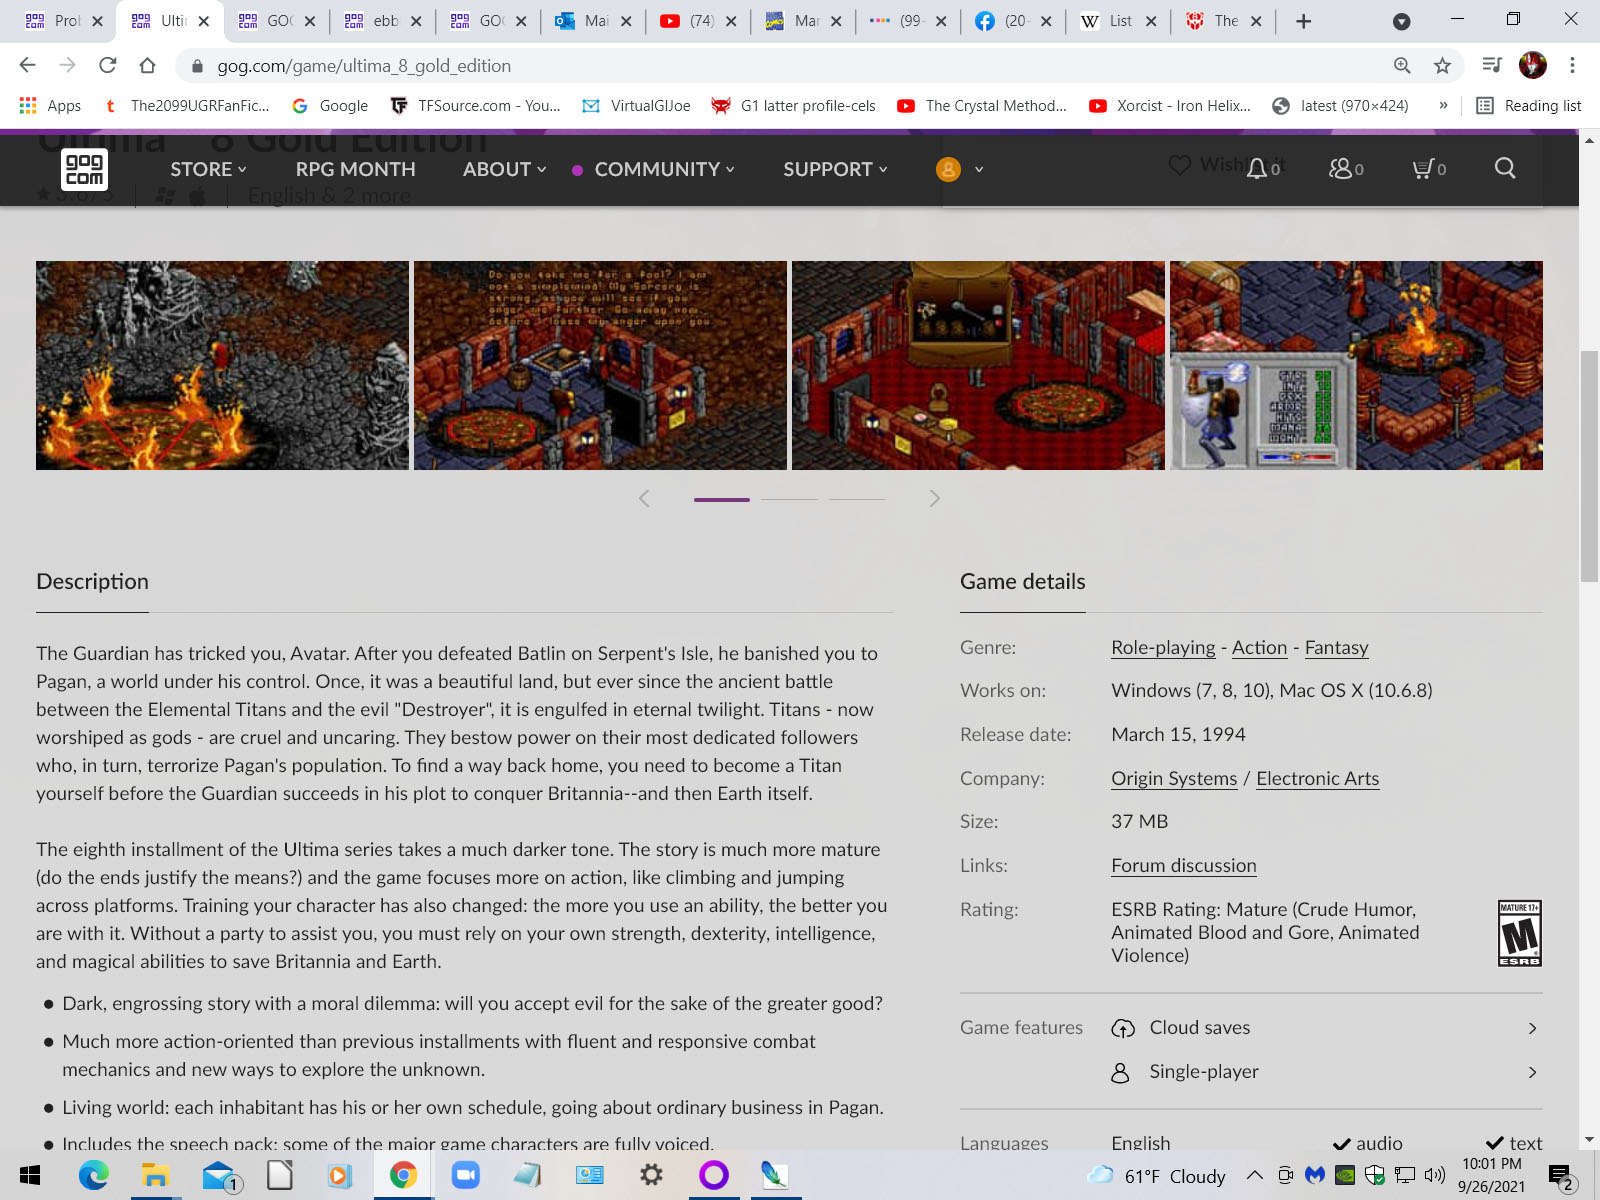This screenshot has width=1600, height=1200.
Task: Open the Apps bookmarks shortcut
Action: [50, 105]
